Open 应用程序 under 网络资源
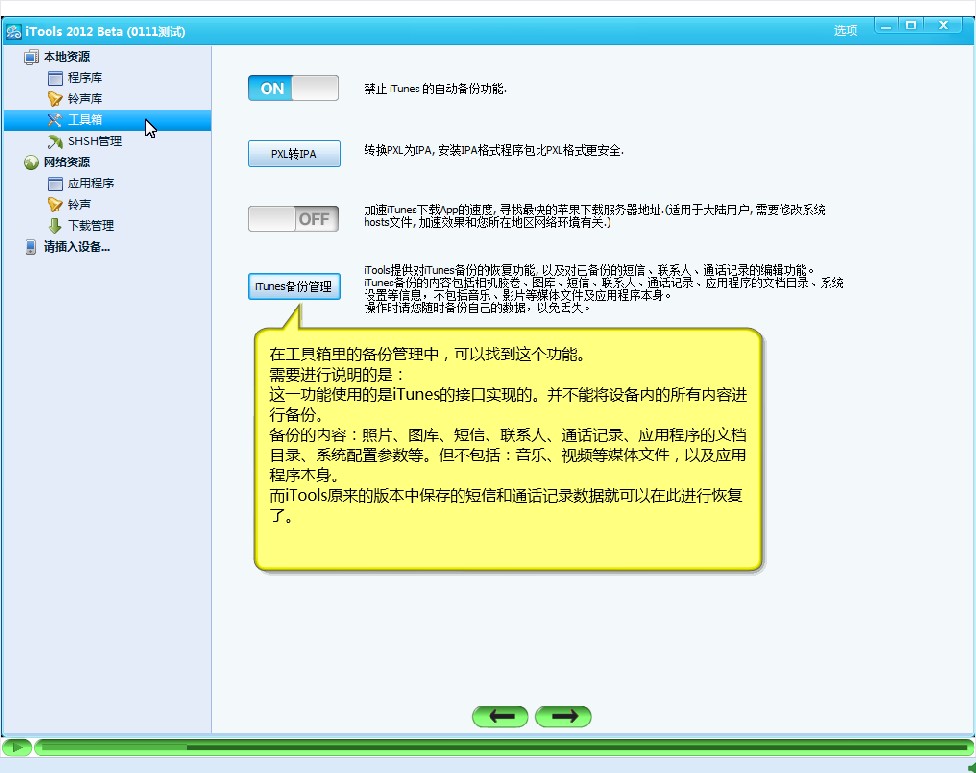Screen dimensions: 976x773 click(91, 184)
